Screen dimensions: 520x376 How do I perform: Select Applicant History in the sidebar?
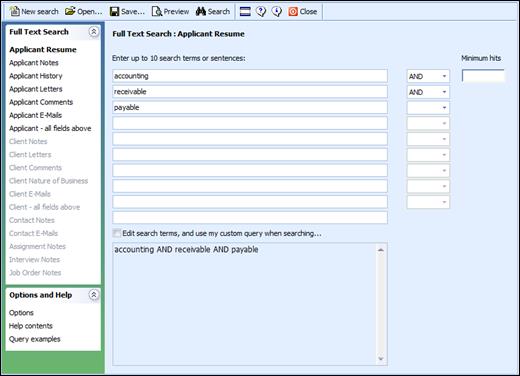coord(36,76)
